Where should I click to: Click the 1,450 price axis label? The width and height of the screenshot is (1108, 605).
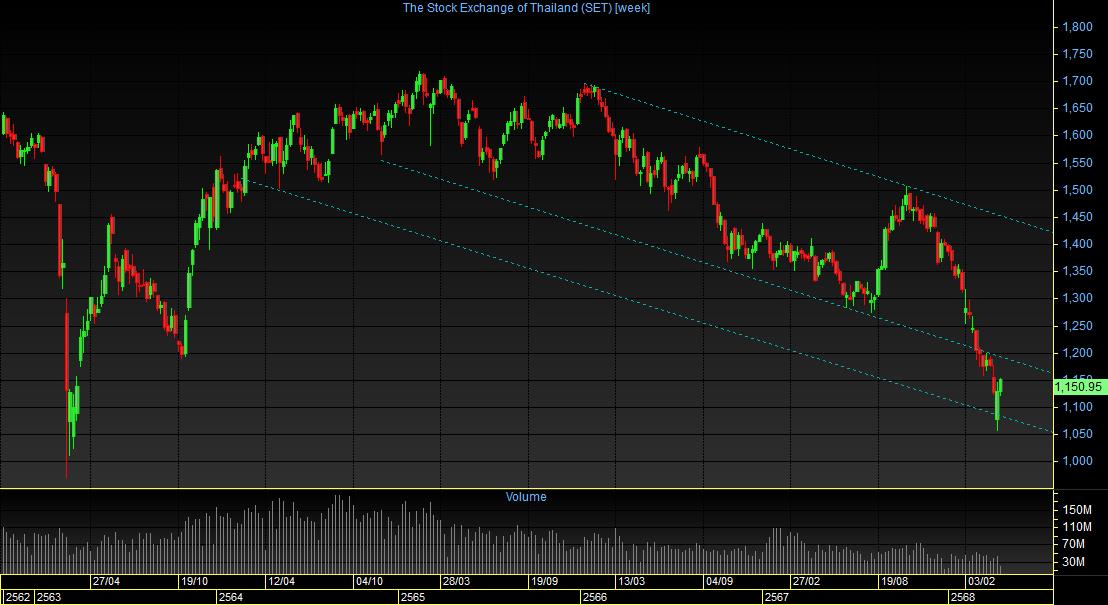(1078, 217)
